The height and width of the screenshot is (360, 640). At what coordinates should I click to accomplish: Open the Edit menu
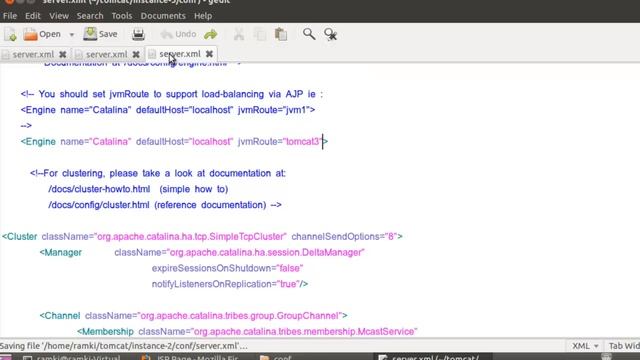(x=33, y=16)
